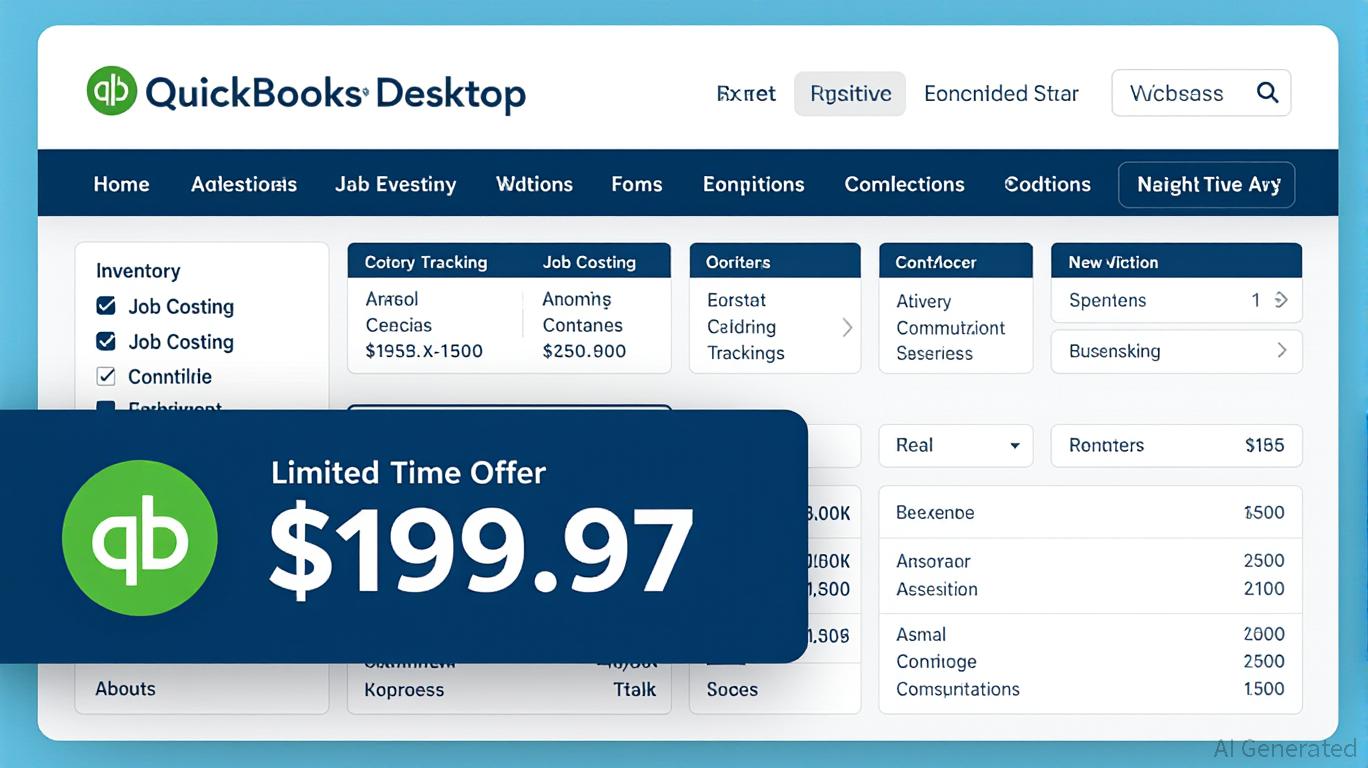This screenshot has height=768, width=1368.
Task: Click the search magnifier icon
Action: [1267, 93]
